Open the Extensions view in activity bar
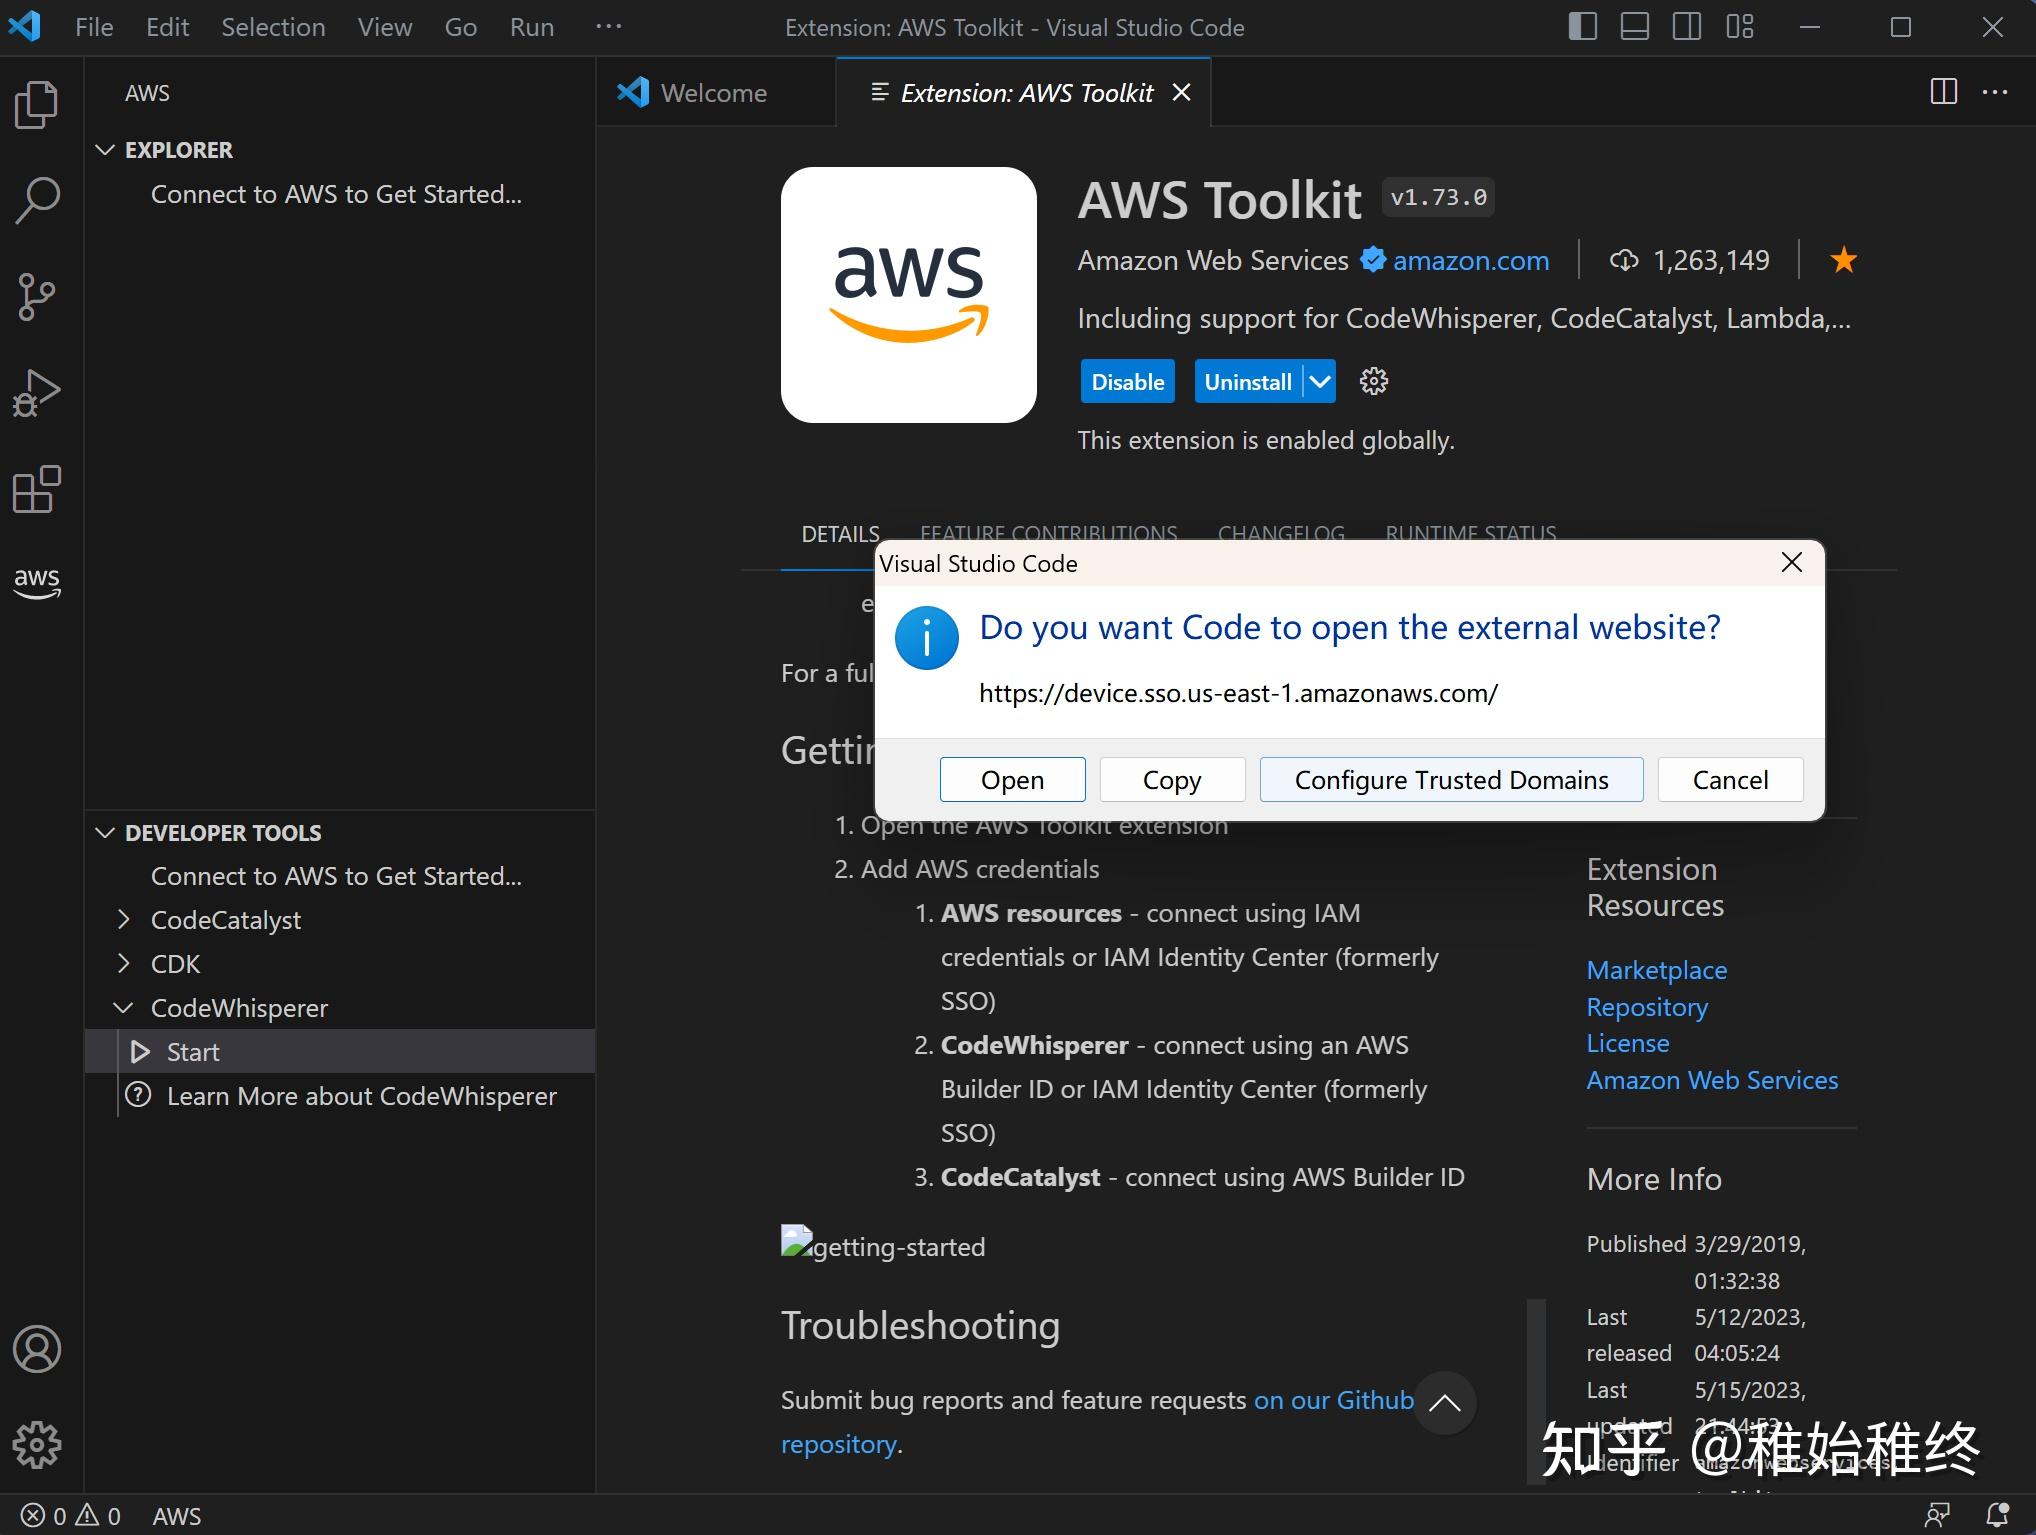The height and width of the screenshot is (1535, 2036). 37,489
